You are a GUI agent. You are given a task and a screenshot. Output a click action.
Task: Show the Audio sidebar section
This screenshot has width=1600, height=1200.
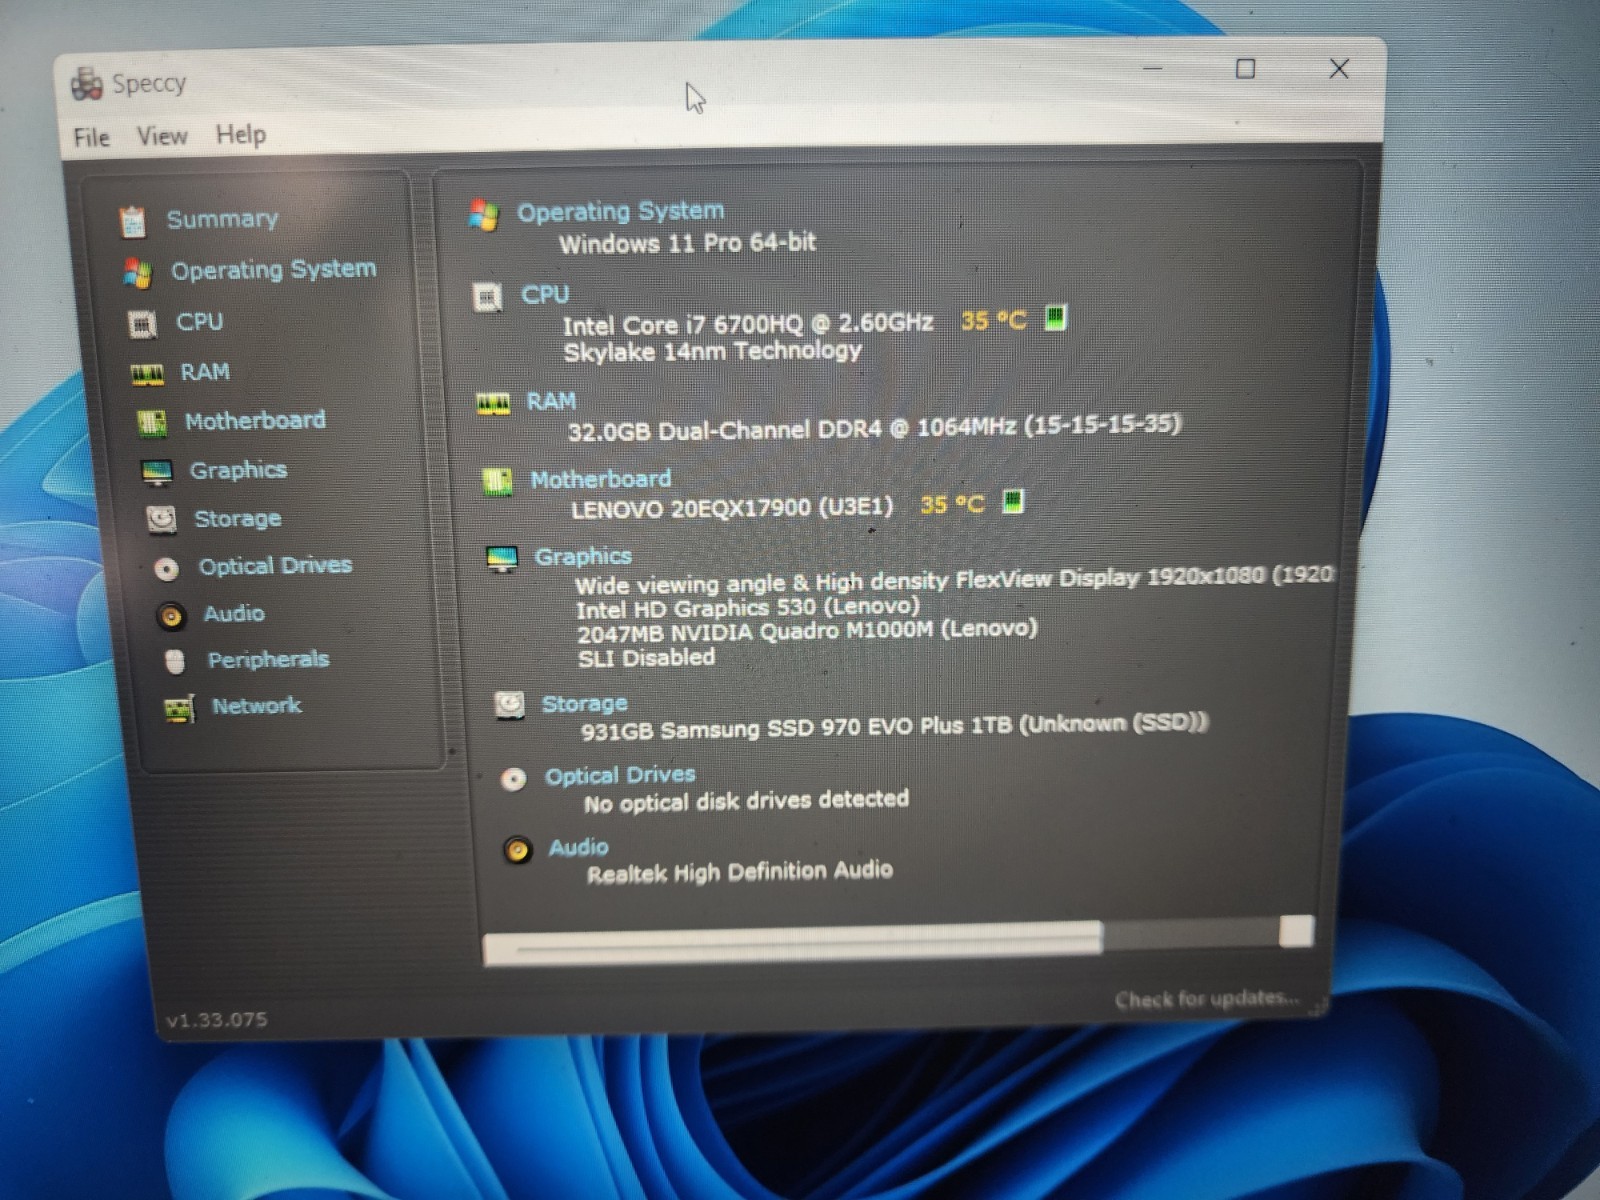click(234, 613)
